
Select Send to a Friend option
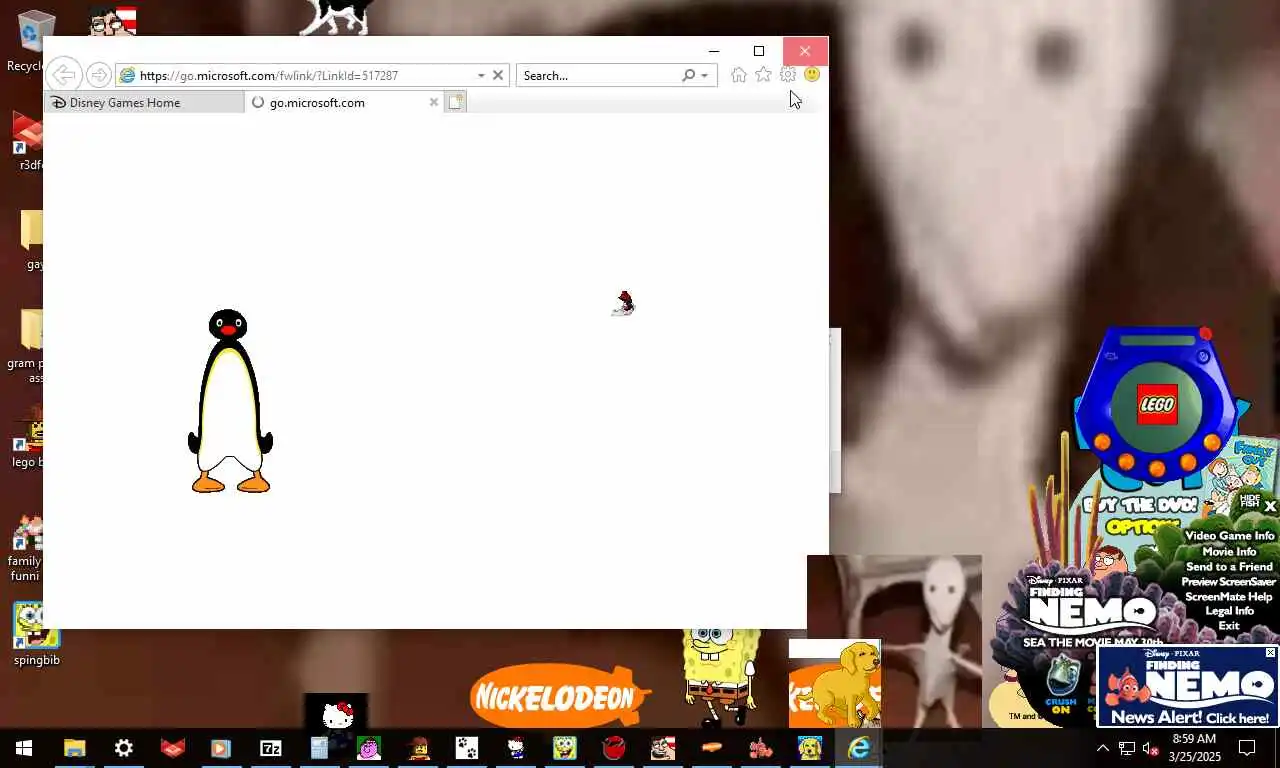coord(1229,566)
